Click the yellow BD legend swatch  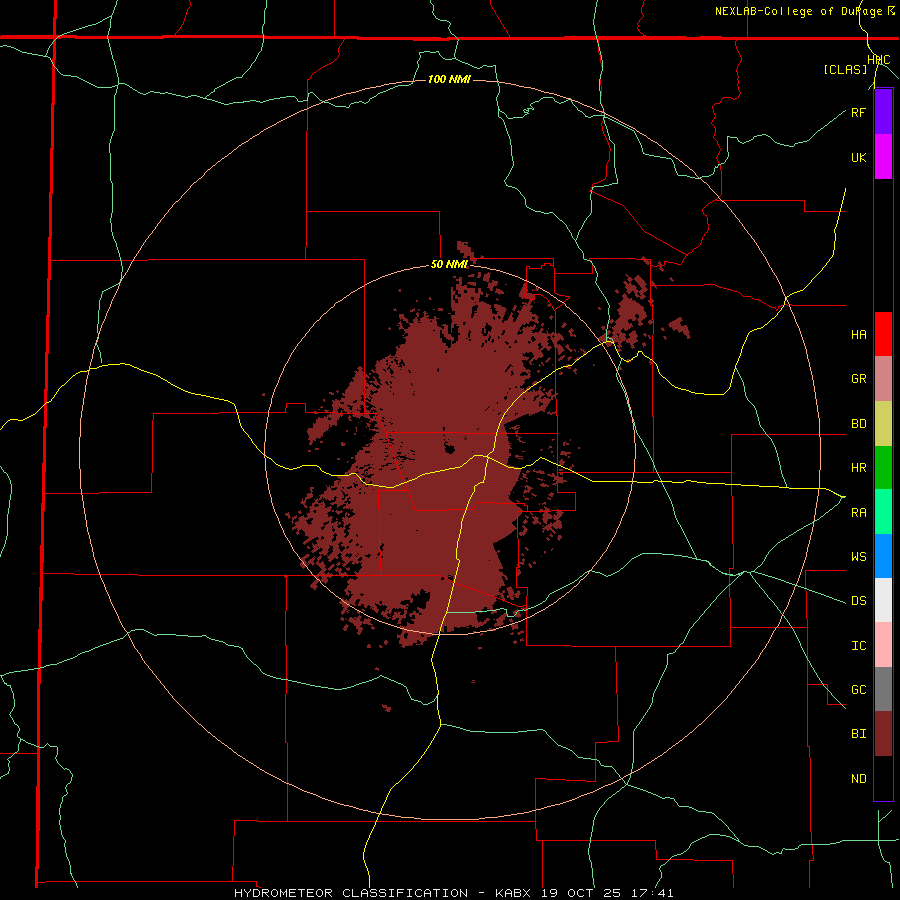coord(883,424)
